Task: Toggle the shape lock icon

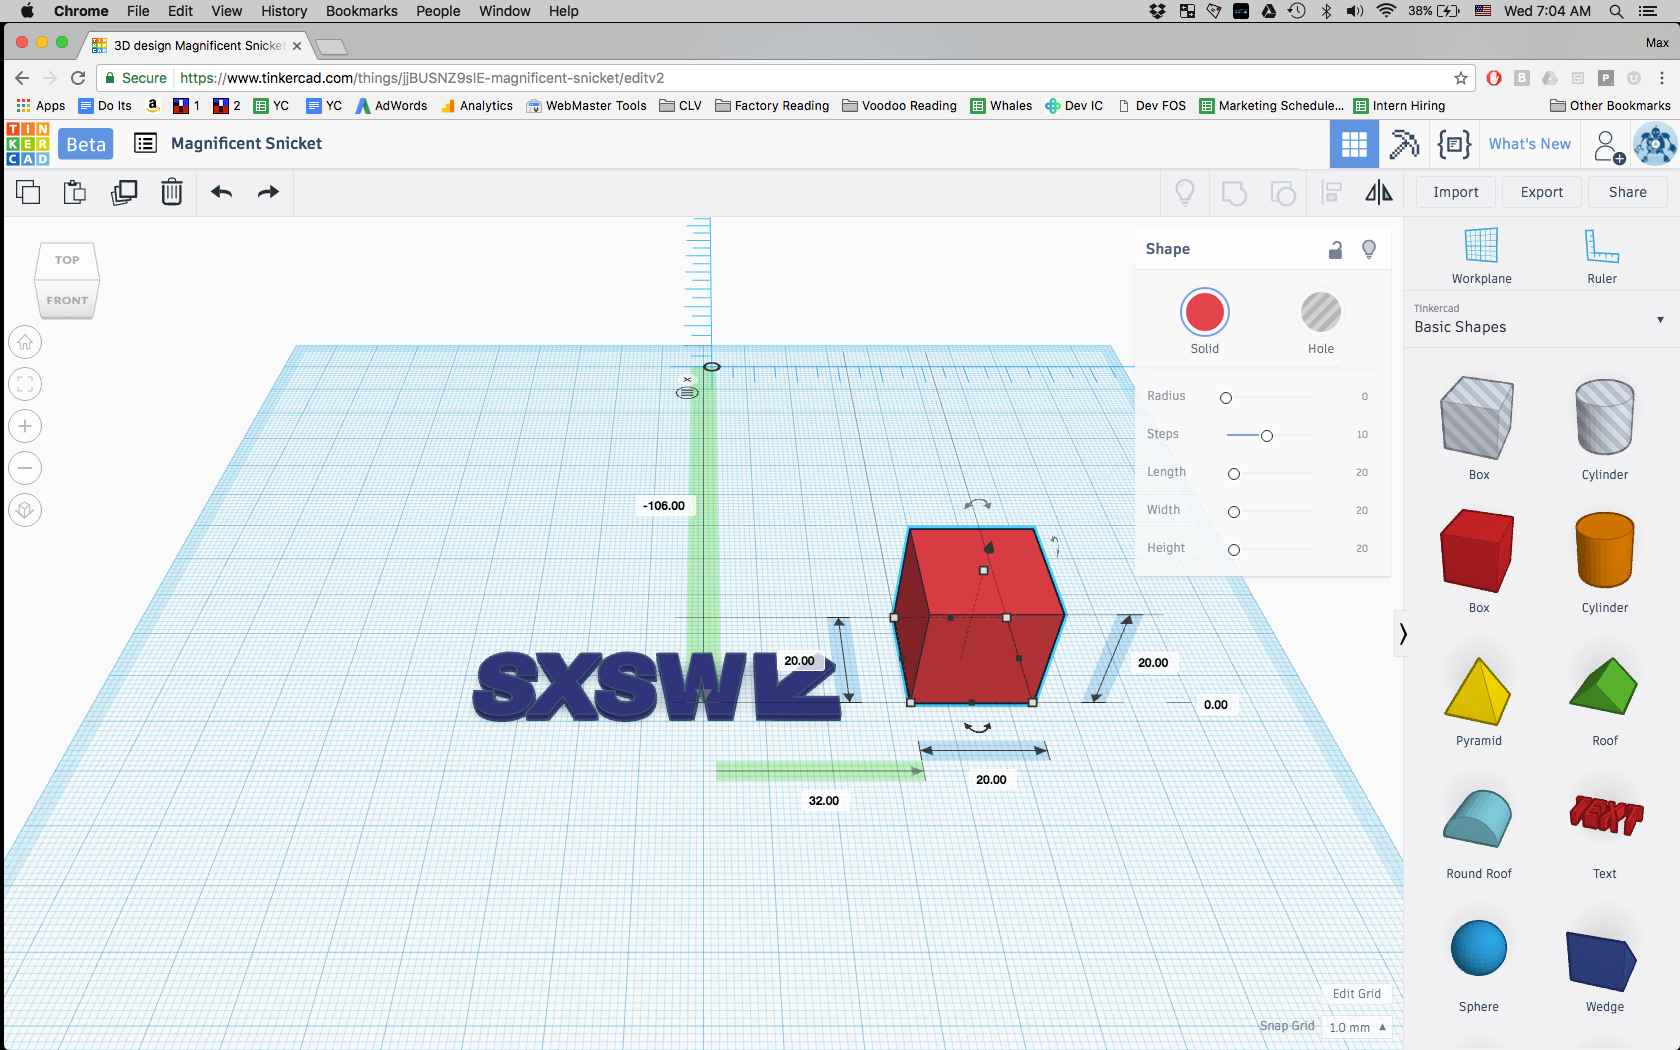Action: 1336,248
